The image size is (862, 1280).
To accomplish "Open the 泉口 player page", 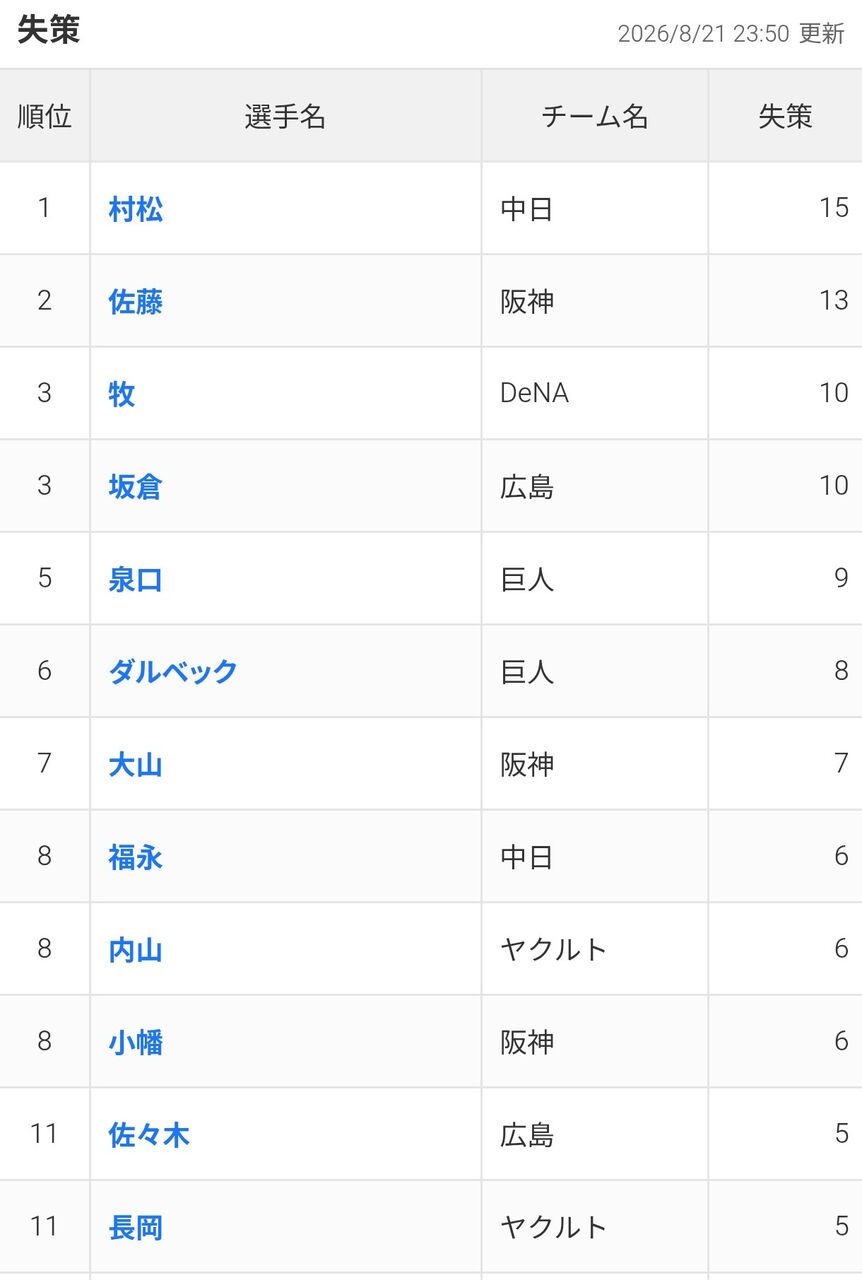I will click(136, 579).
